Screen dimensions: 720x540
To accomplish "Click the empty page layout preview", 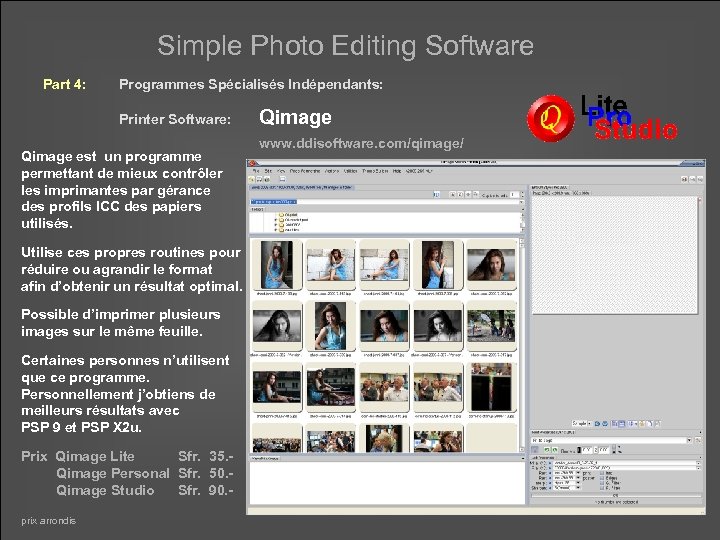I will [615, 255].
